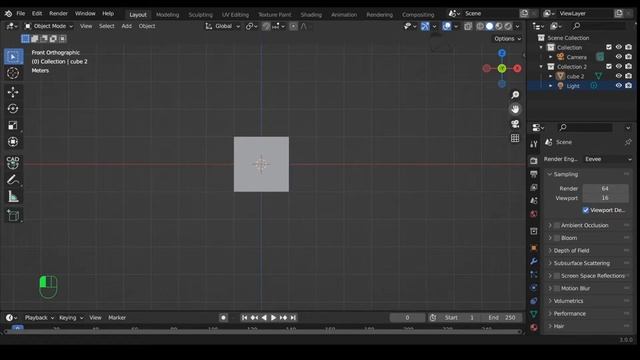Adjust the Viewport samples field
This screenshot has height=360, width=640.
click(605, 198)
